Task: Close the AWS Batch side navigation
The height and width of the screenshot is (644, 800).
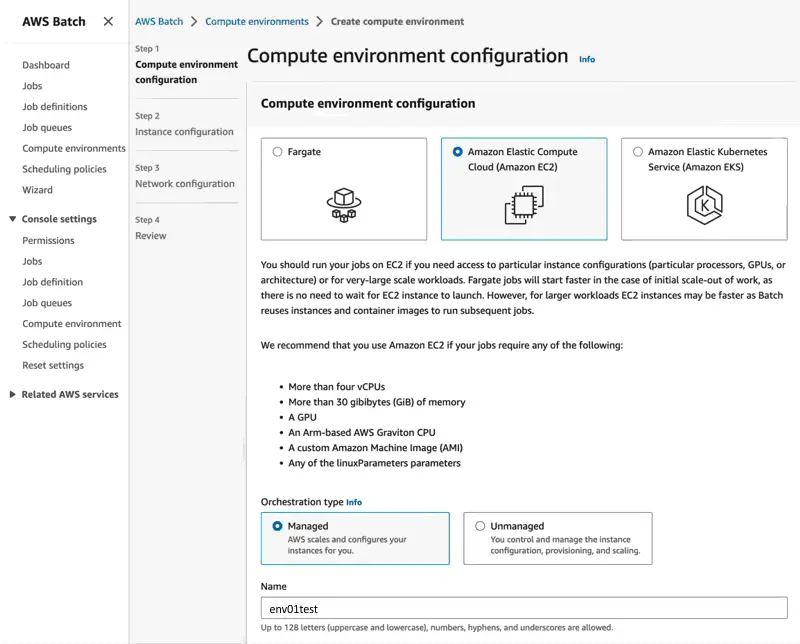Action: click(108, 21)
